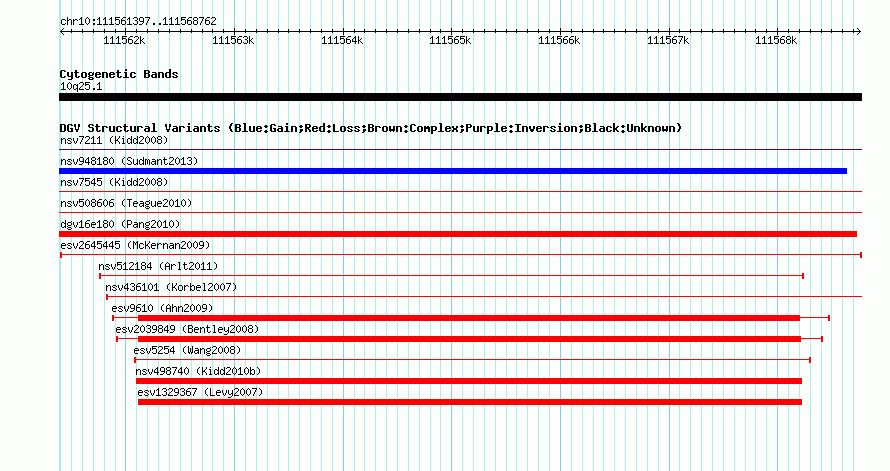Click the Cytogenetic Bands track title
The height and width of the screenshot is (471, 890).
(x=119, y=74)
